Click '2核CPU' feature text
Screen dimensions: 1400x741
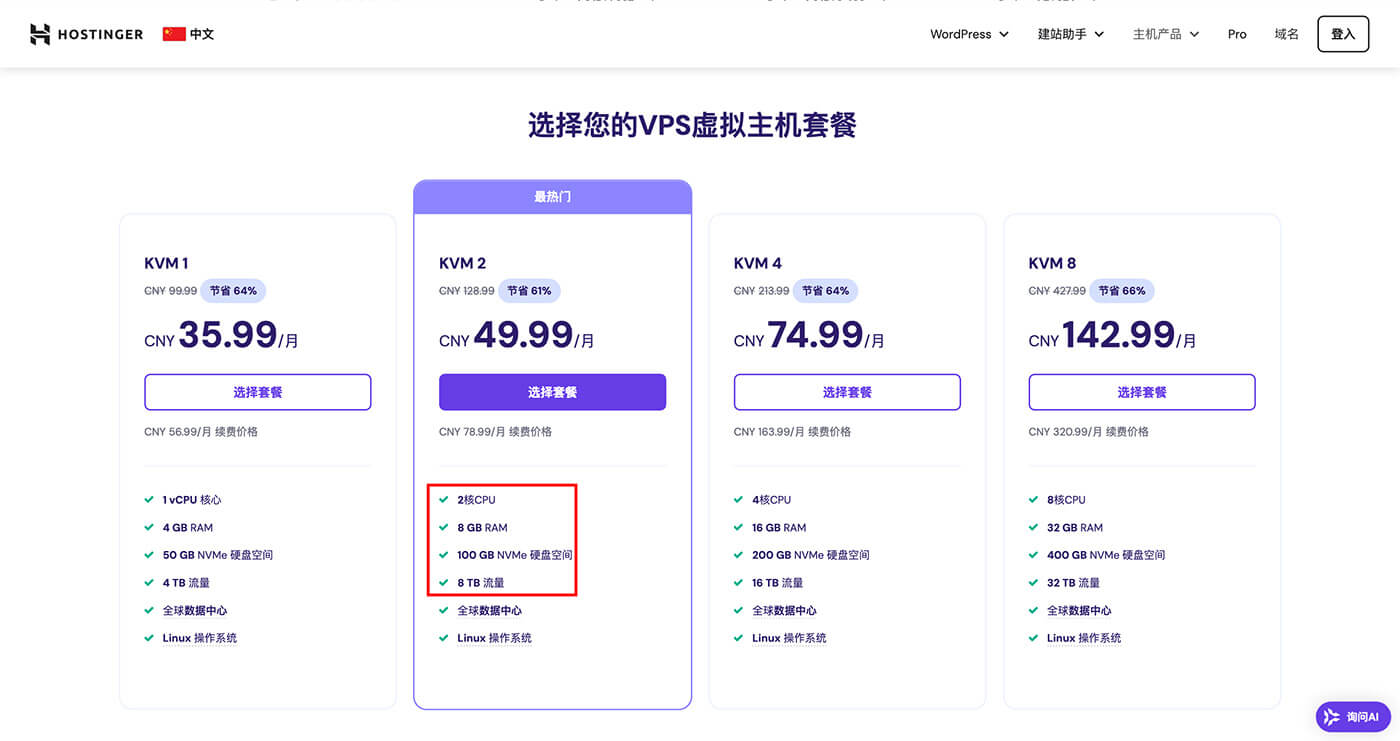[x=476, y=500]
